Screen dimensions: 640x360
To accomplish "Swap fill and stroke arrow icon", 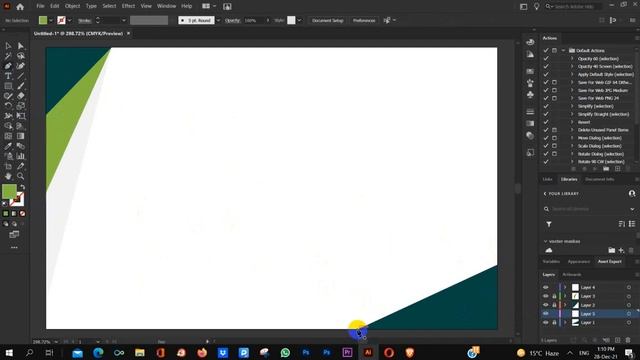I will pyautogui.click(x=23, y=187).
